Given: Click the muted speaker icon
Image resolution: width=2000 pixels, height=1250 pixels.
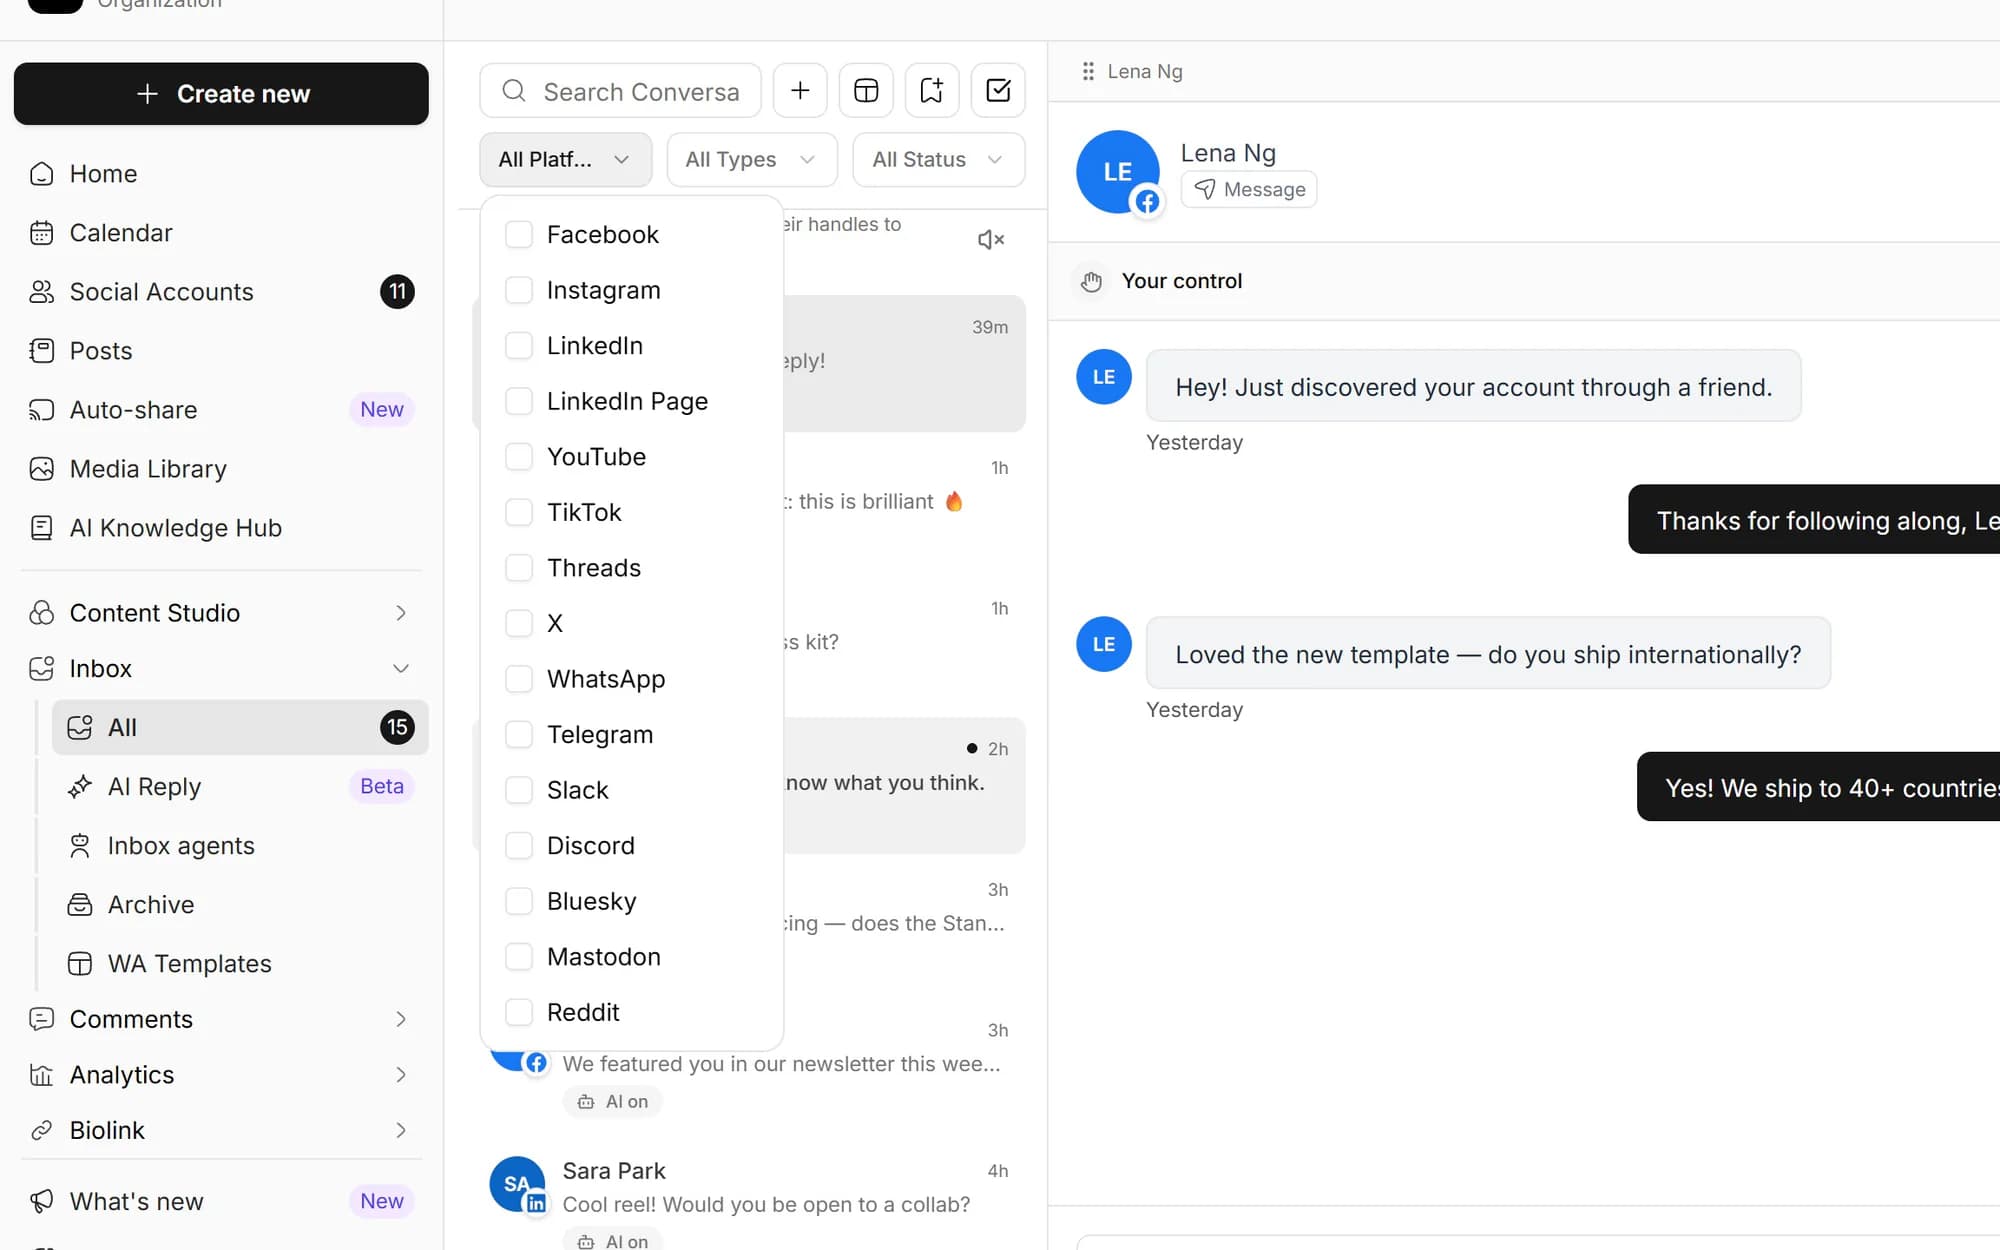Looking at the screenshot, I should 990,240.
